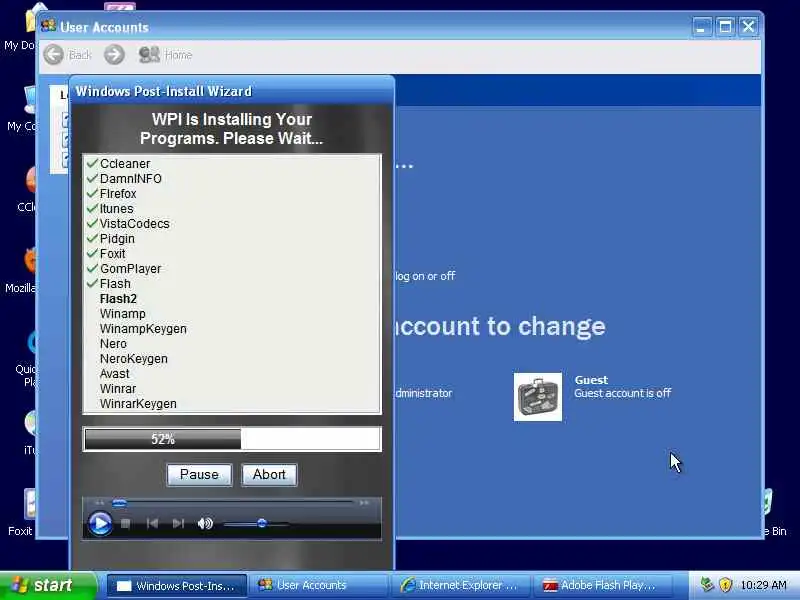Click the Pause button in WPI wizard
The image size is (800, 600).
199,474
